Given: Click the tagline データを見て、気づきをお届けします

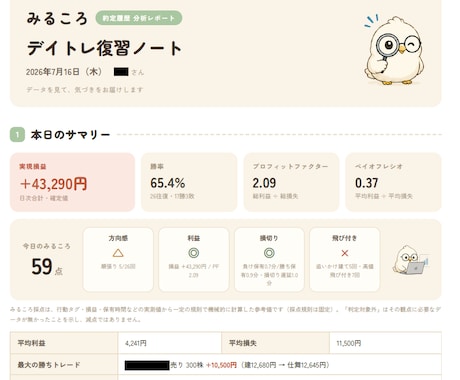Looking at the screenshot, I should (x=85, y=90).
